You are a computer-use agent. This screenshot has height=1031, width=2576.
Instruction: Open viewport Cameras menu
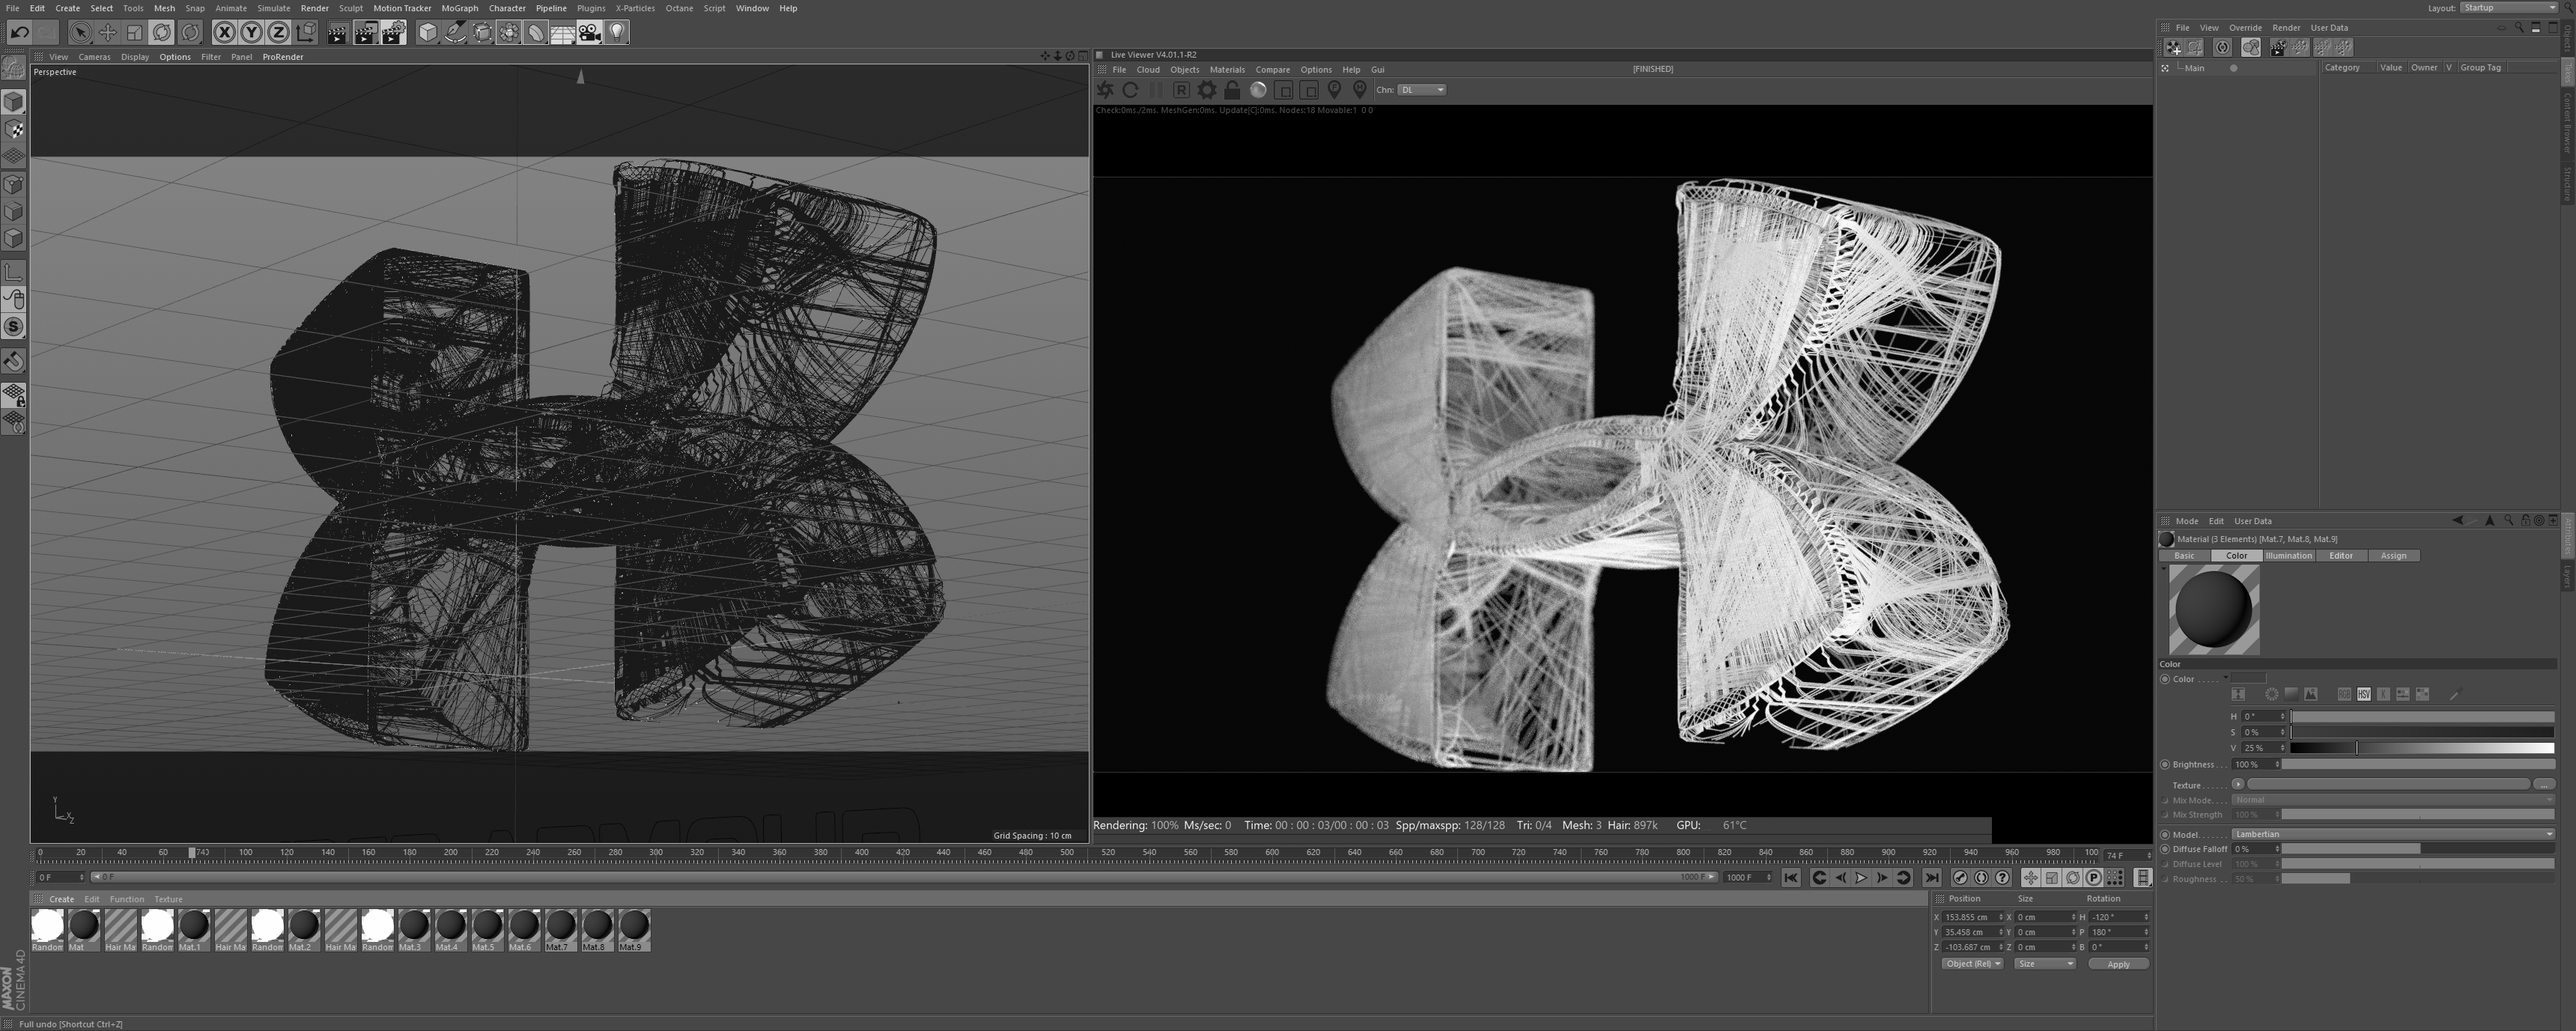(94, 57)
